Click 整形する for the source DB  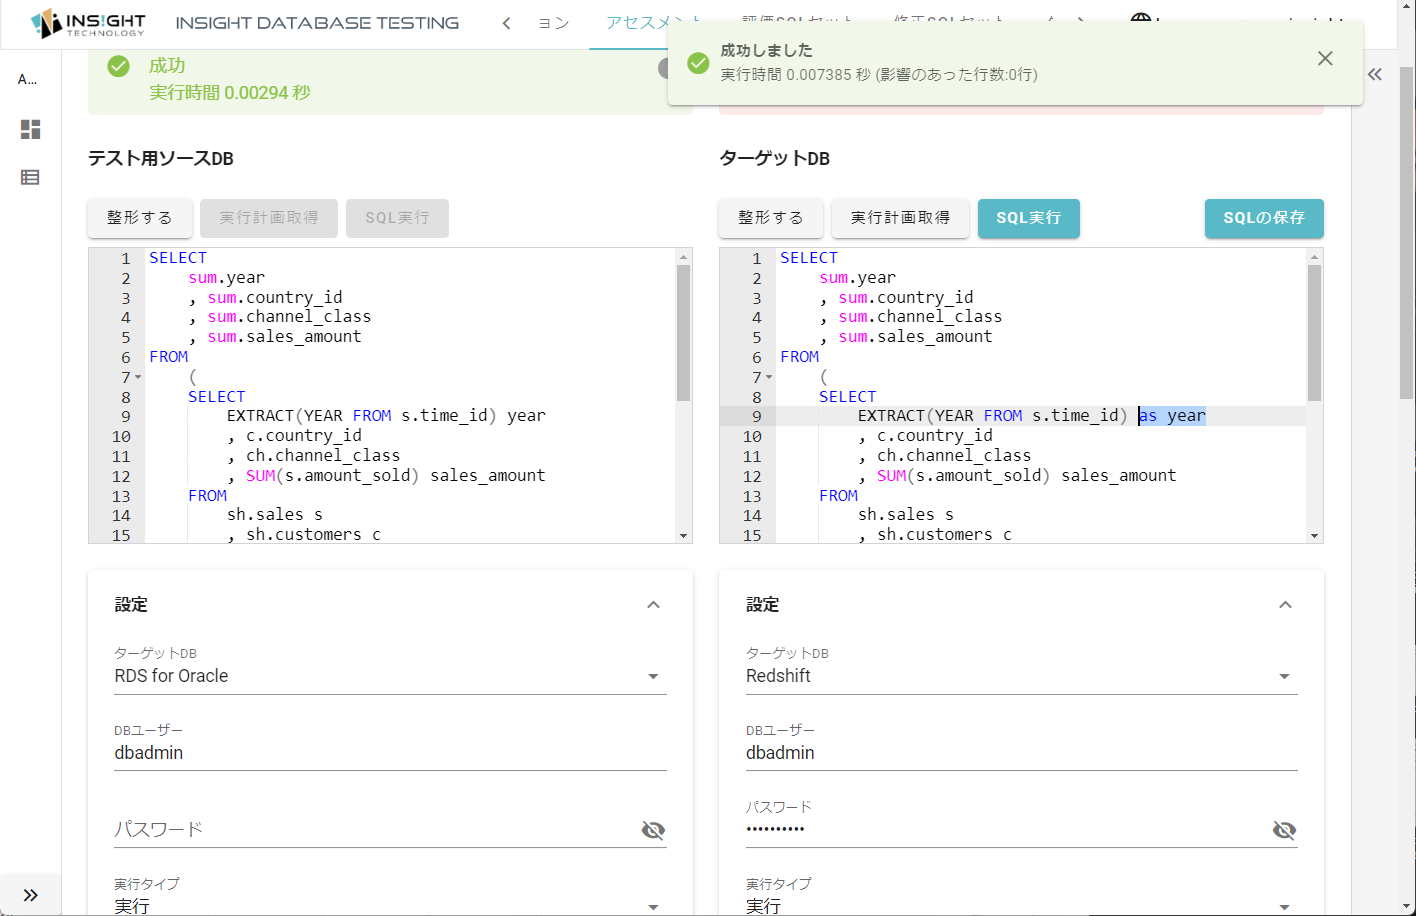[140, 218]
